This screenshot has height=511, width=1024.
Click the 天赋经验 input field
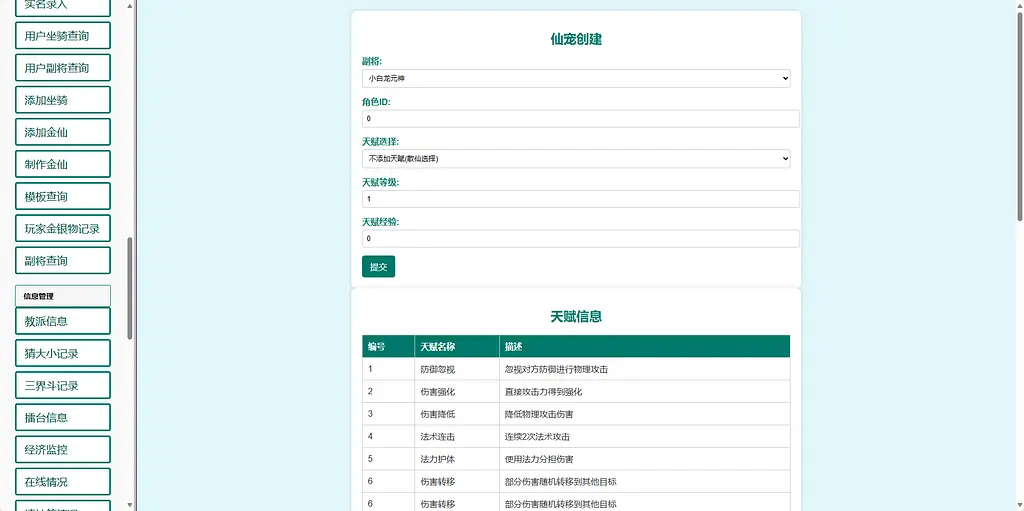tap(580, 239)
